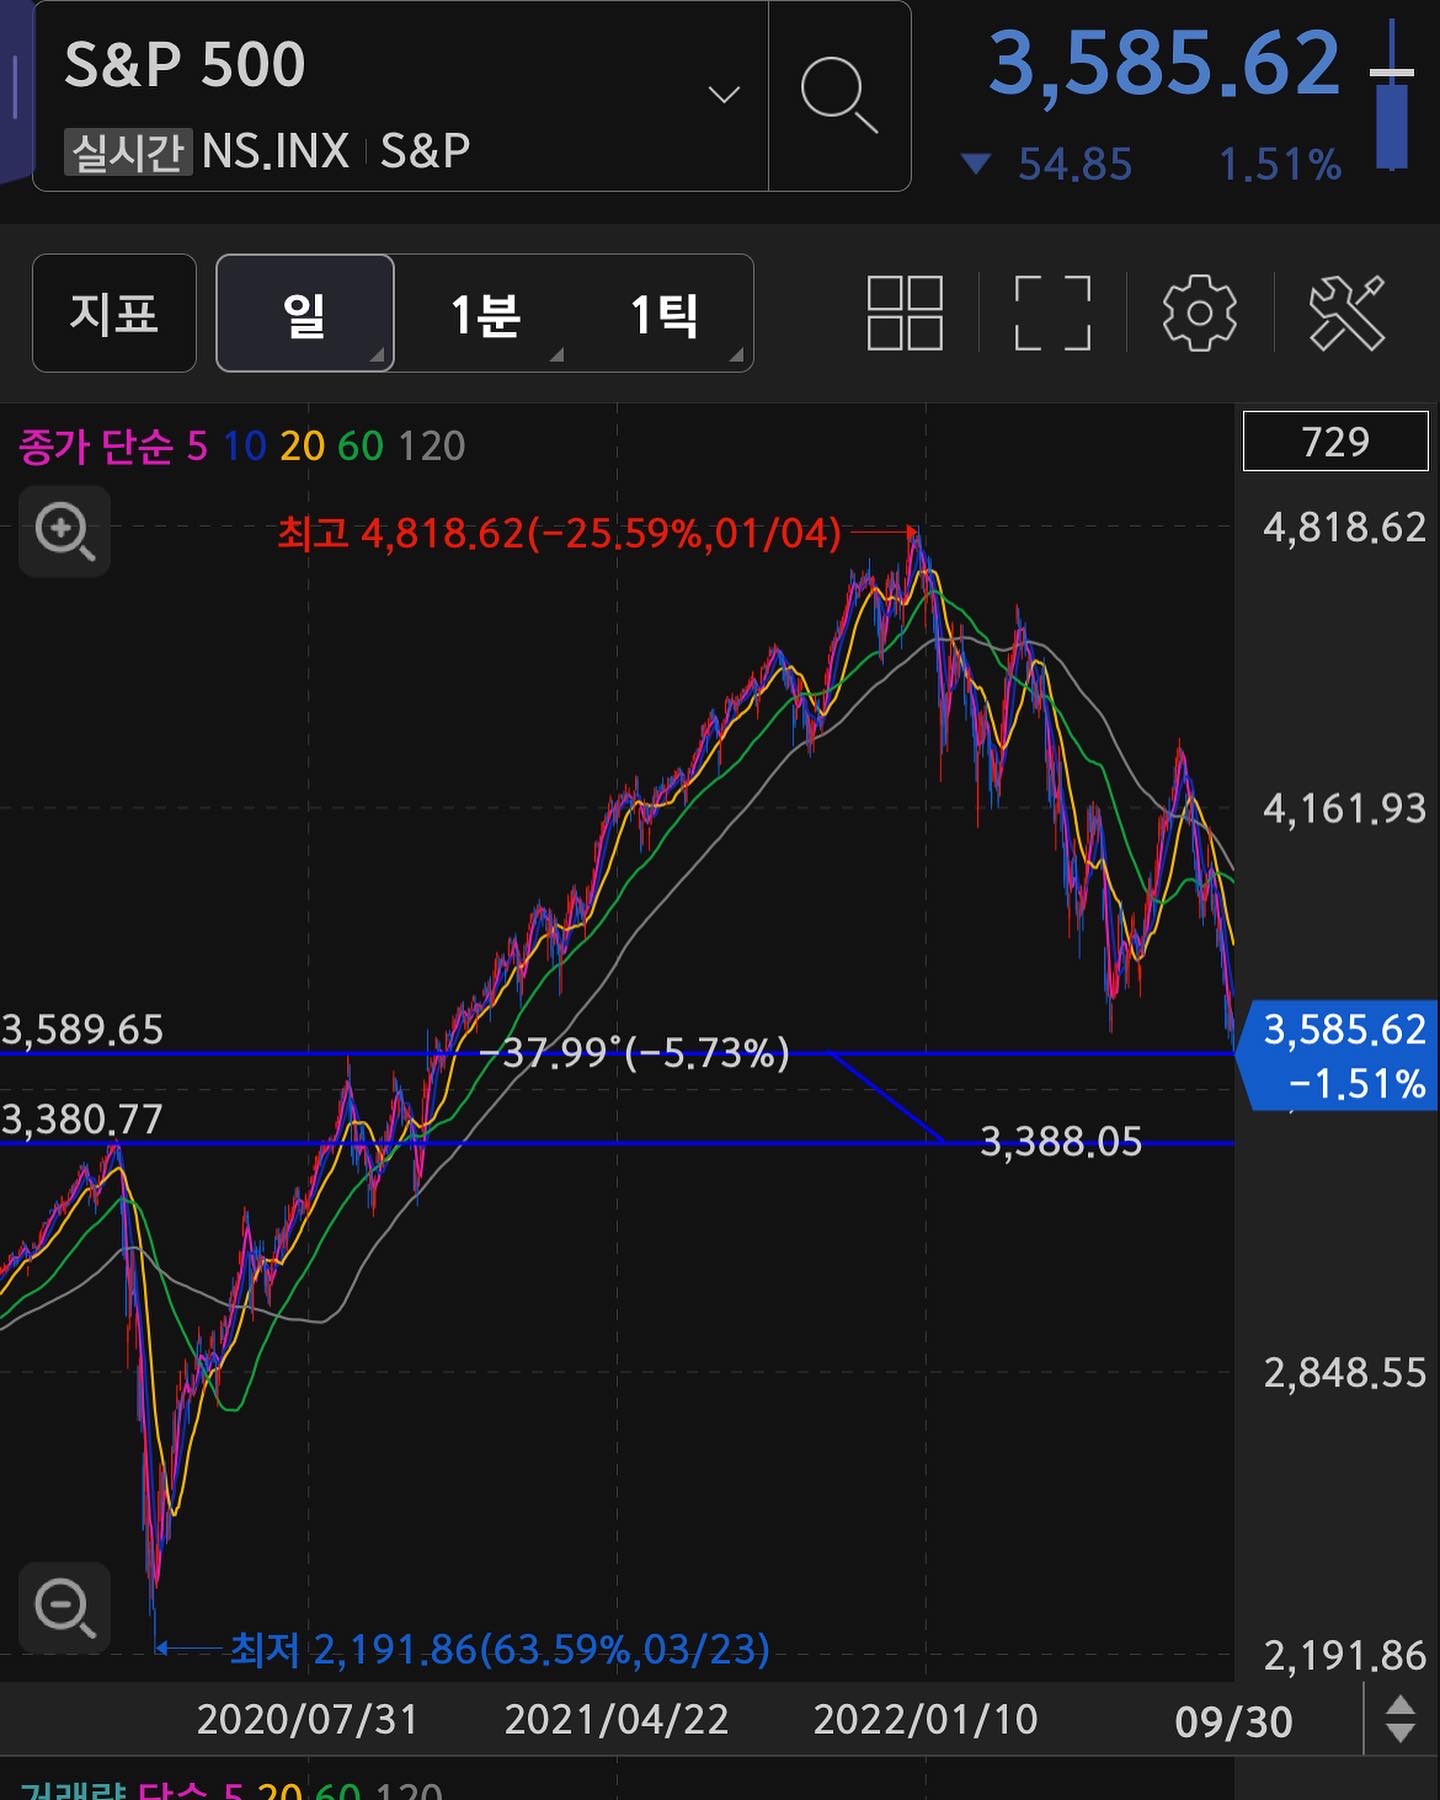The width and height of the screenshot is (1440, 1800).
Task: Open dropdown corner on 1틱 period button
Action: (737, 355)
